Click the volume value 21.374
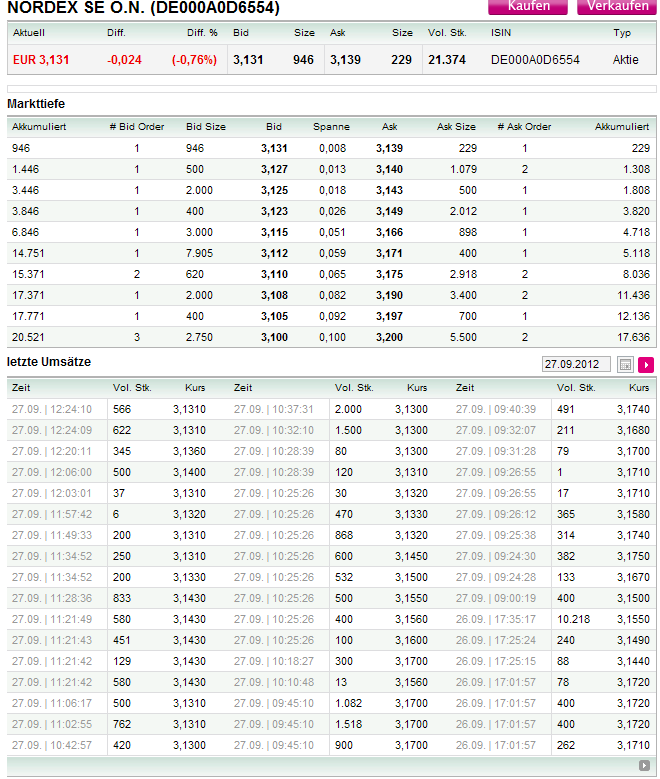The width and height of the screenshot is (660, 779). [x=447, y=60]
